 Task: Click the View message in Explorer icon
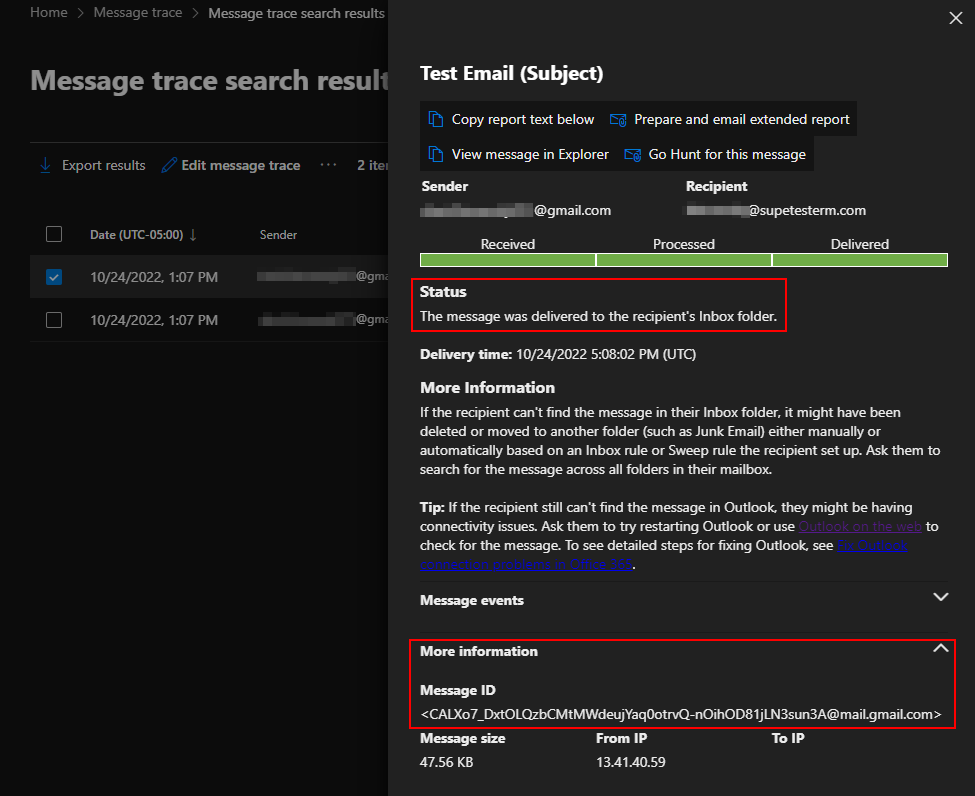(436, 155)
